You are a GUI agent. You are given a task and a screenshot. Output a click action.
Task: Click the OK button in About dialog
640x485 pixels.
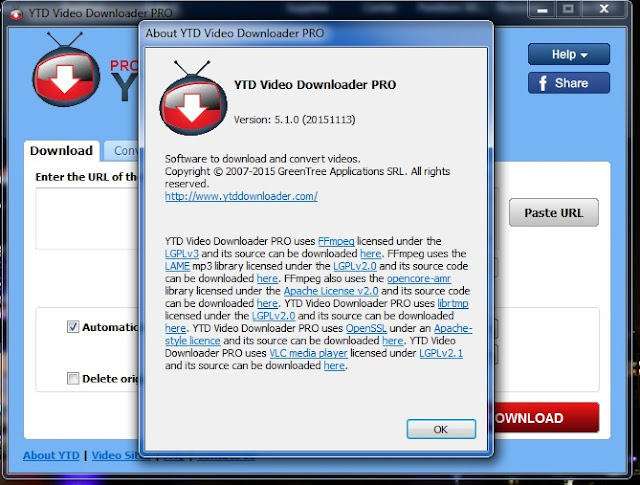point(441,429)
